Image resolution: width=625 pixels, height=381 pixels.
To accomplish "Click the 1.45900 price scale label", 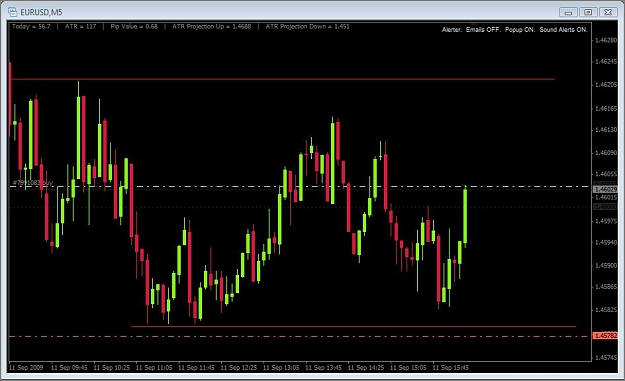I will click(x=605, y=265).
